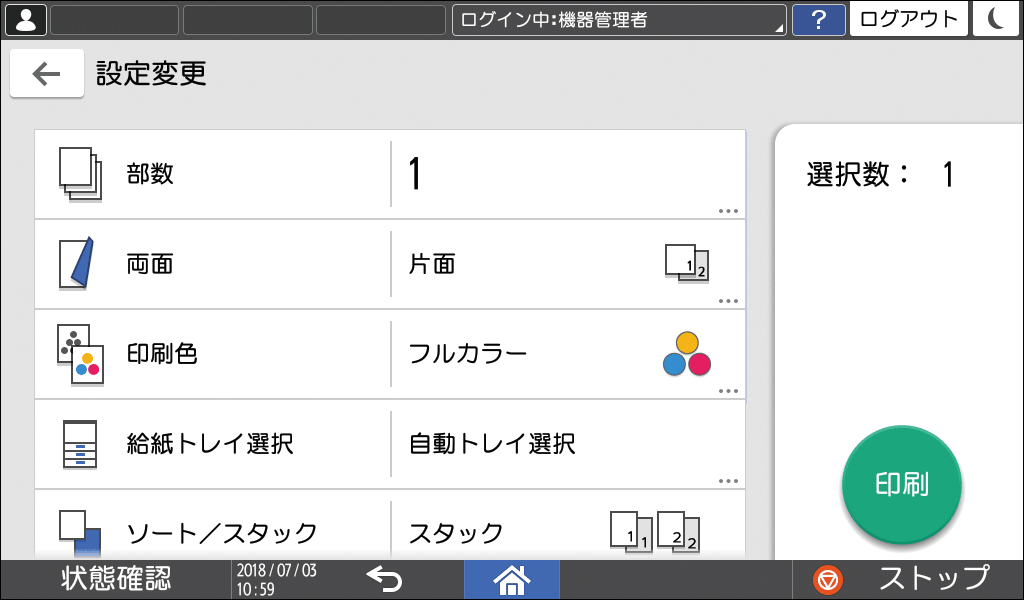The image size is (1024, 600).
Task: Tap the paper tray selection icon
Action: [79, 444]
